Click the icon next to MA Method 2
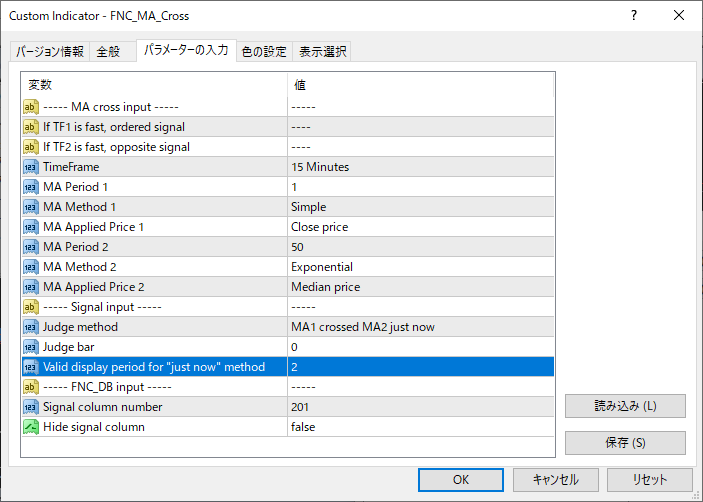703x502 pixels. point(30,267)
